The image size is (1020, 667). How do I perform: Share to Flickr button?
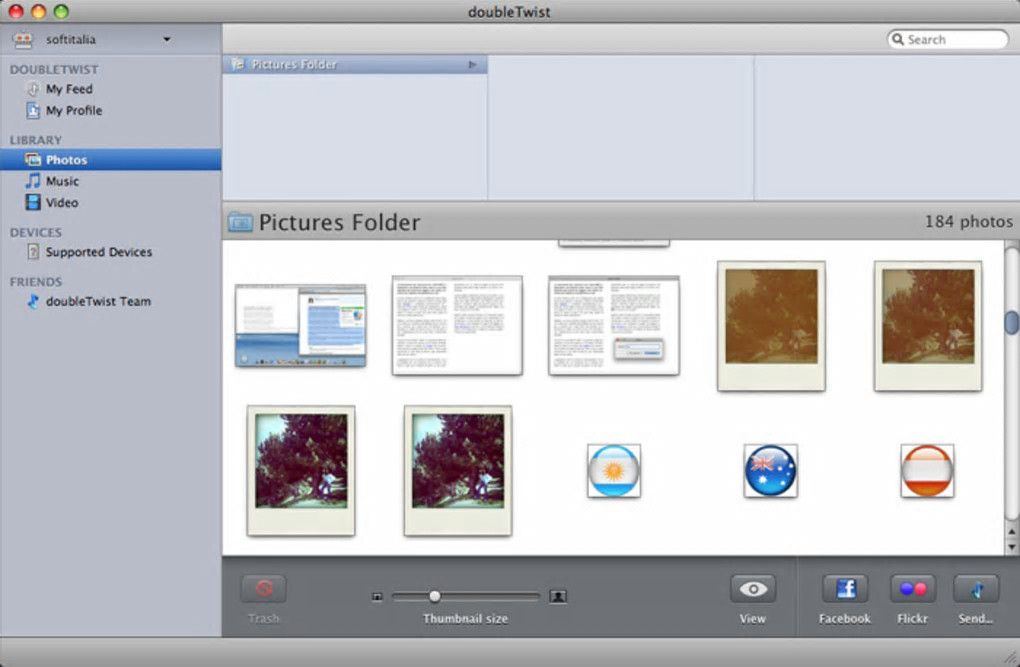[x=913, y=589]
